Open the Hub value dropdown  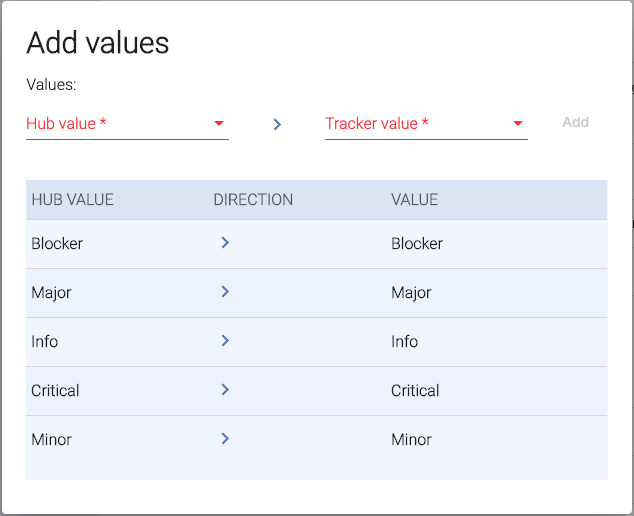[127, 124]
